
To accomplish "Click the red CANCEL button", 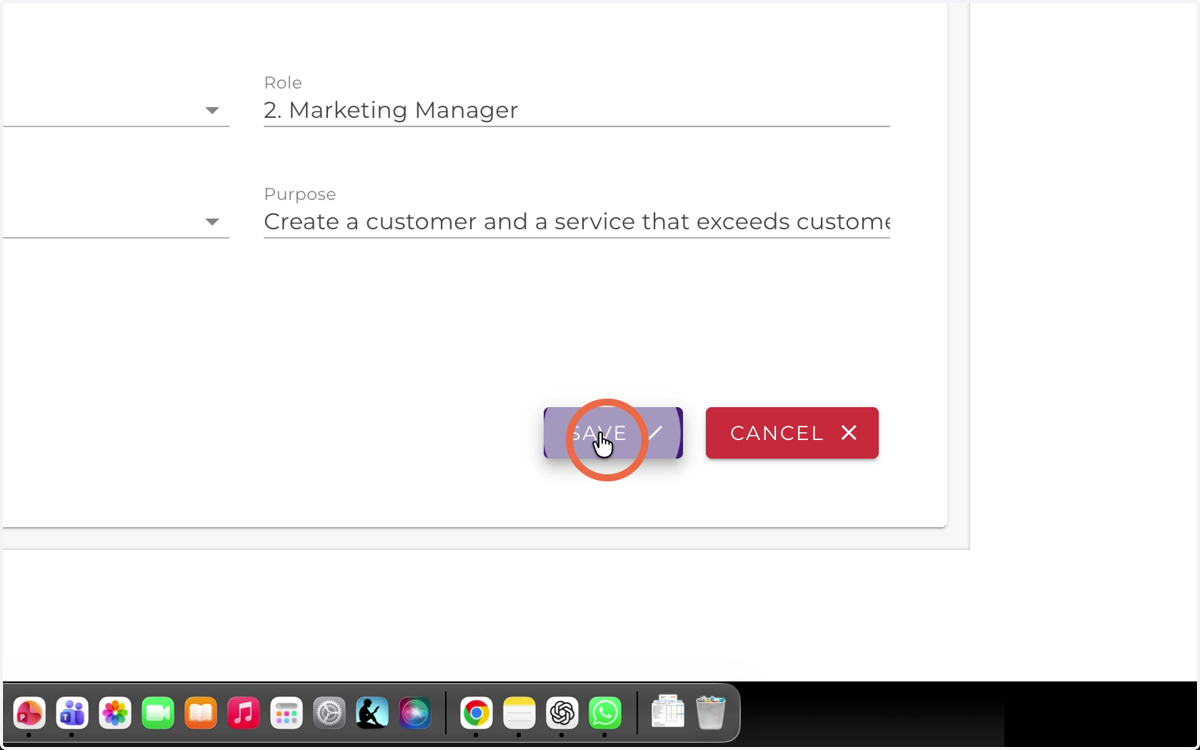I will (792, 433).
